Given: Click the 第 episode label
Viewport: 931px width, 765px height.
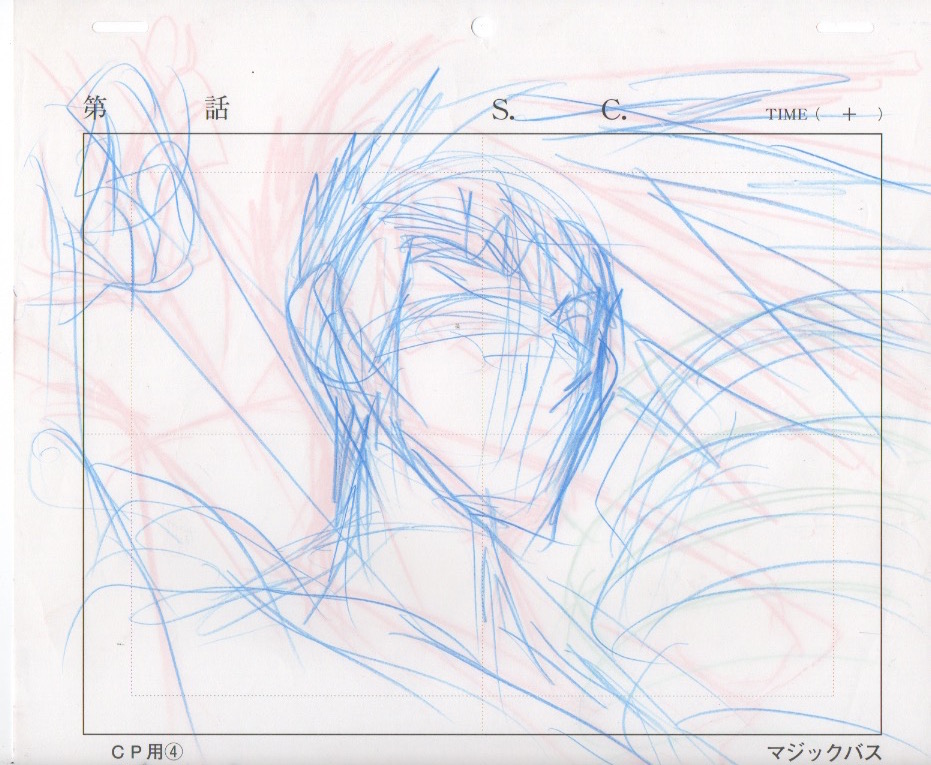Looking at the screenshot, I should [94, 109].
